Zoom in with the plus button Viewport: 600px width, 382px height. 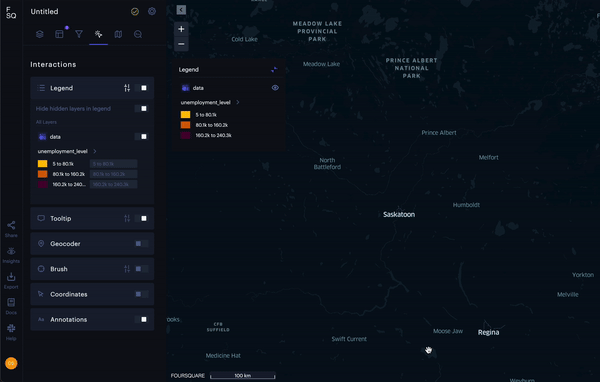point(181,29)
